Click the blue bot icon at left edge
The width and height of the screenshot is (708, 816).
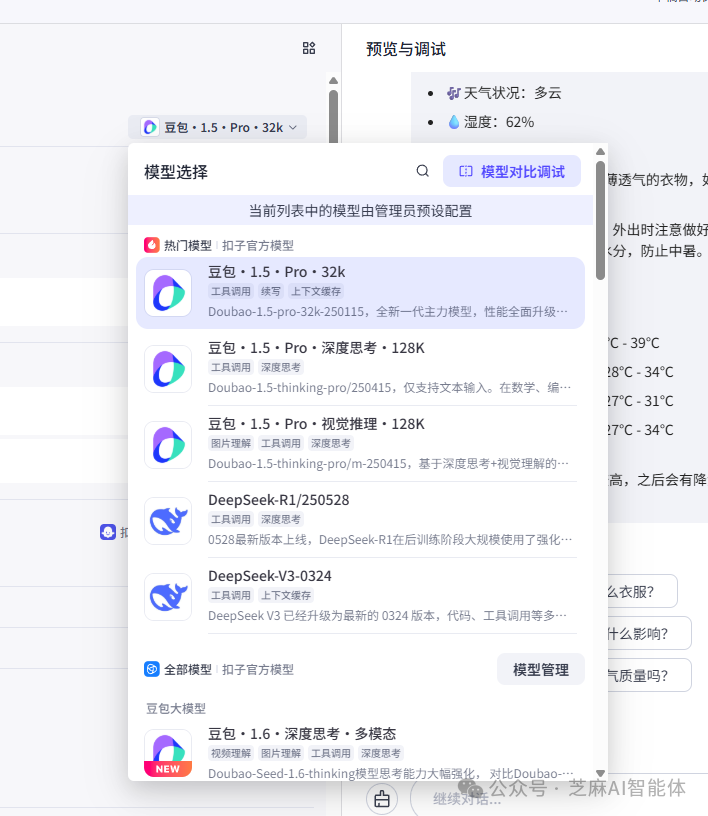(108, 532)
